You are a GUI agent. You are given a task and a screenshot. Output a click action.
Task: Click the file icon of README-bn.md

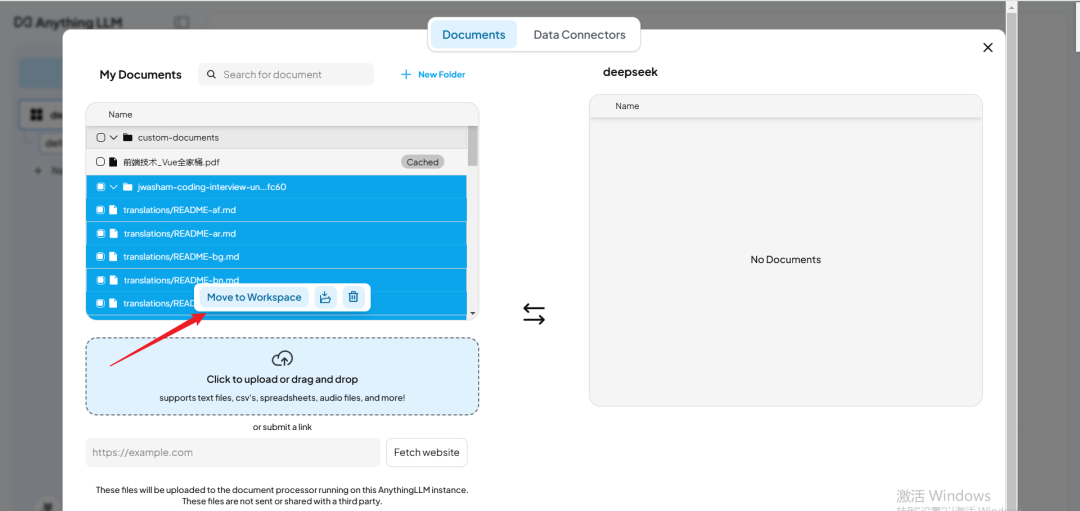pos(114,280)
